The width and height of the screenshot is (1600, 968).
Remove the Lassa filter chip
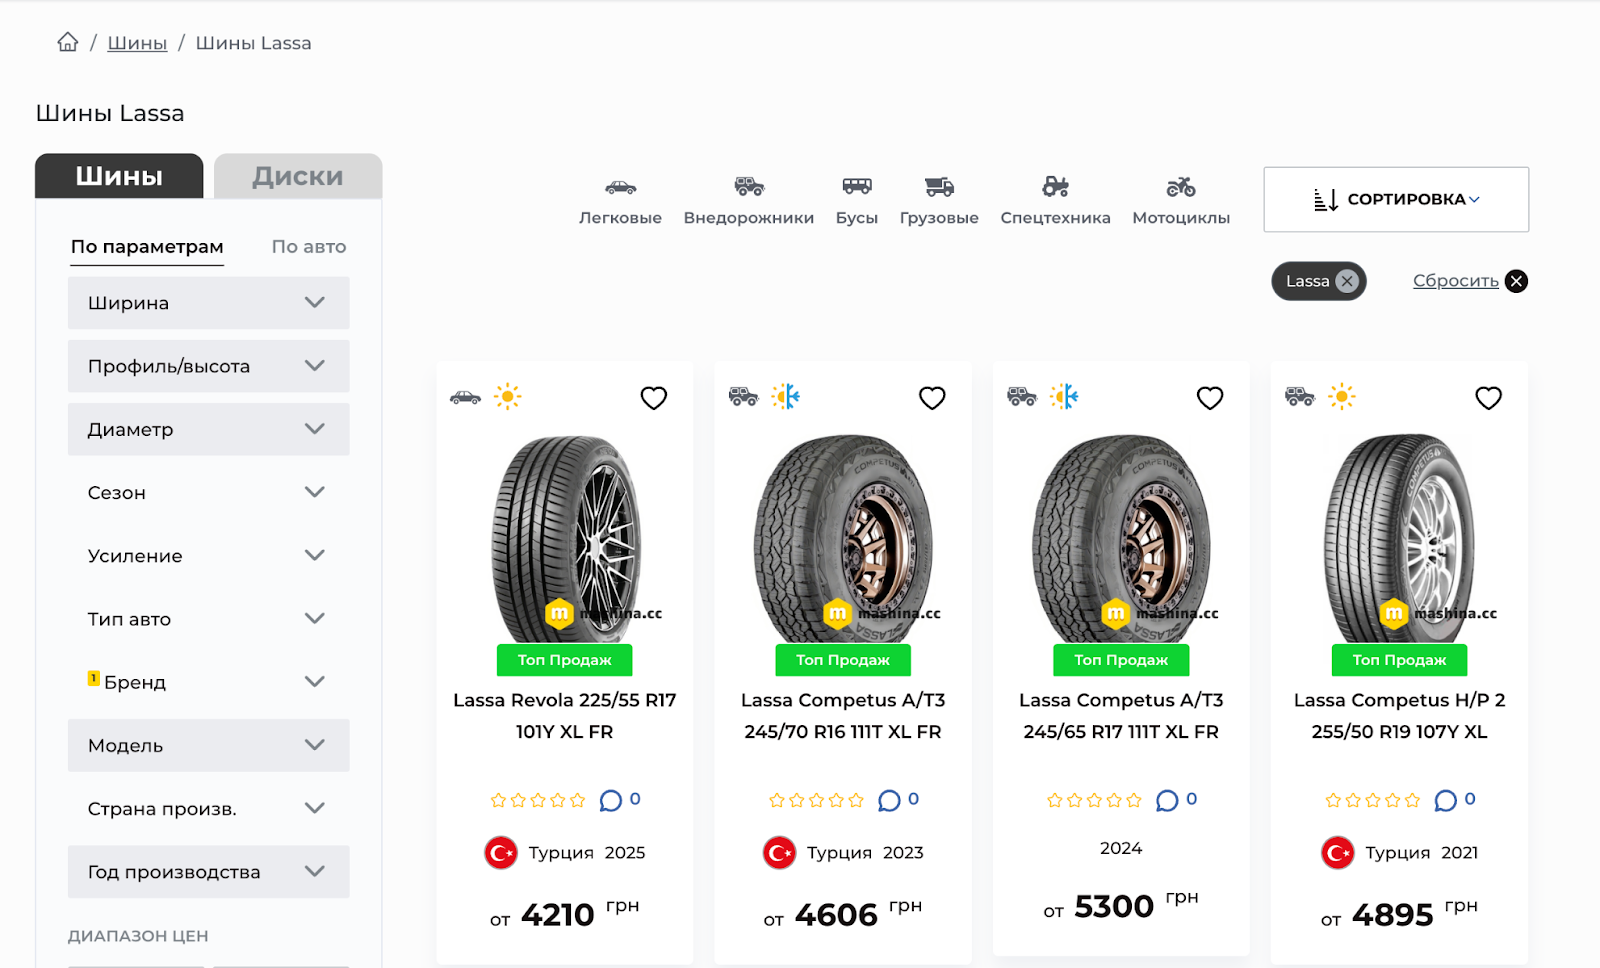pyautogui.click(x=1347, y=281)
